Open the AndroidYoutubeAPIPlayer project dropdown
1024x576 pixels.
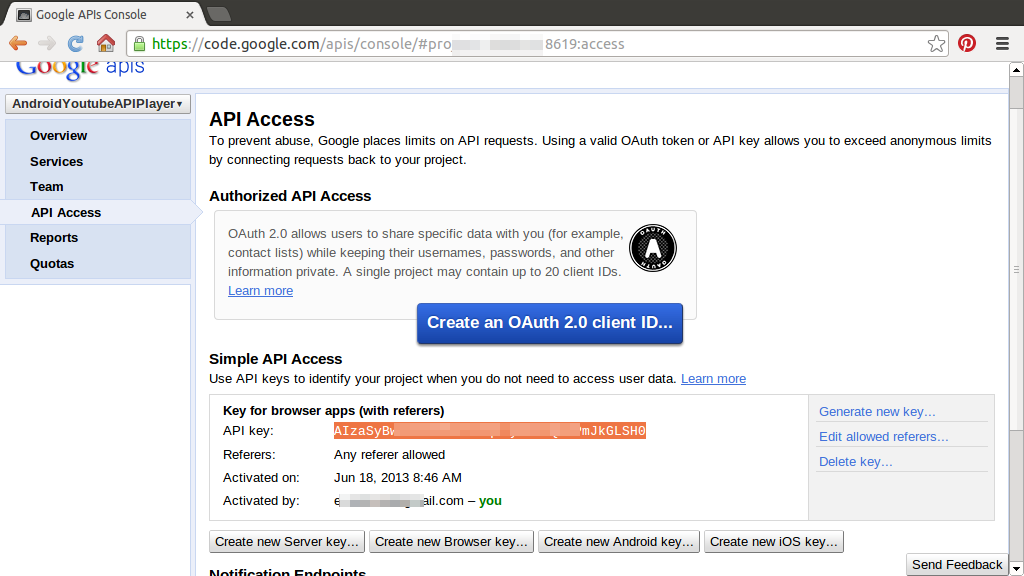pyautogui.click(x=97, y=103)
